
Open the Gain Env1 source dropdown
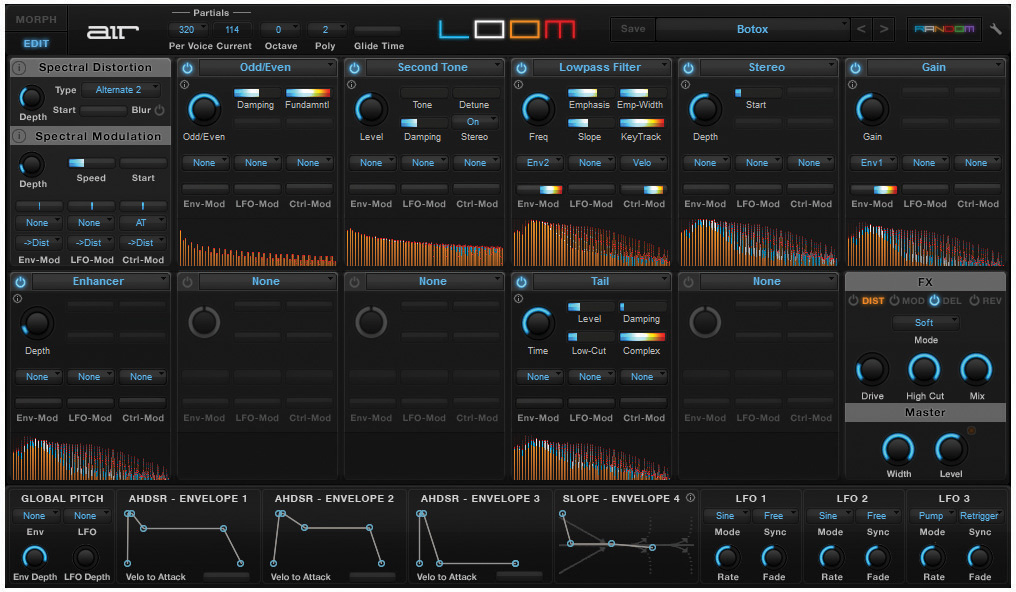pyautogui.click(x=873, y=163)
